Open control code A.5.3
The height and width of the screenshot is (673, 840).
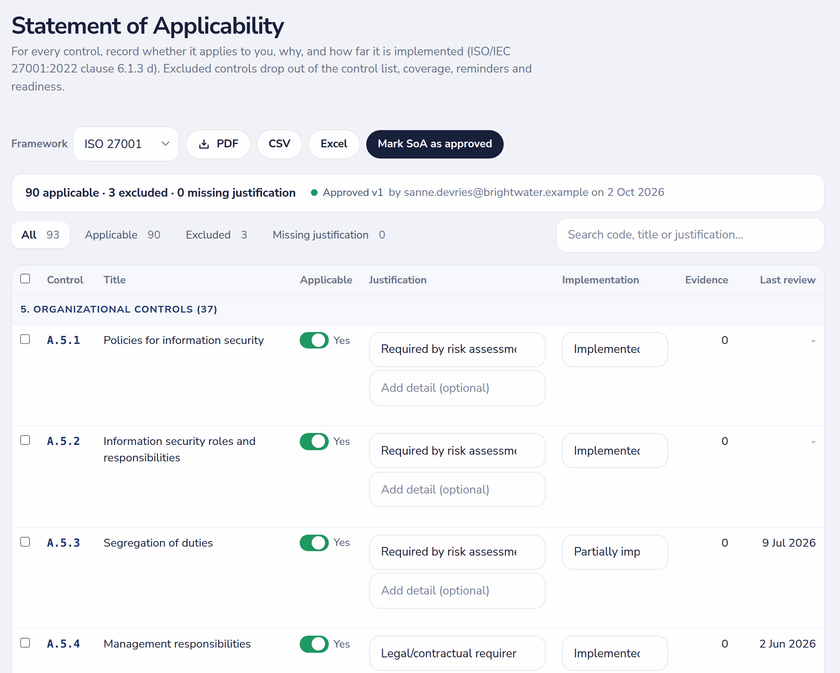pyautogui.click(x=63, y=543)
